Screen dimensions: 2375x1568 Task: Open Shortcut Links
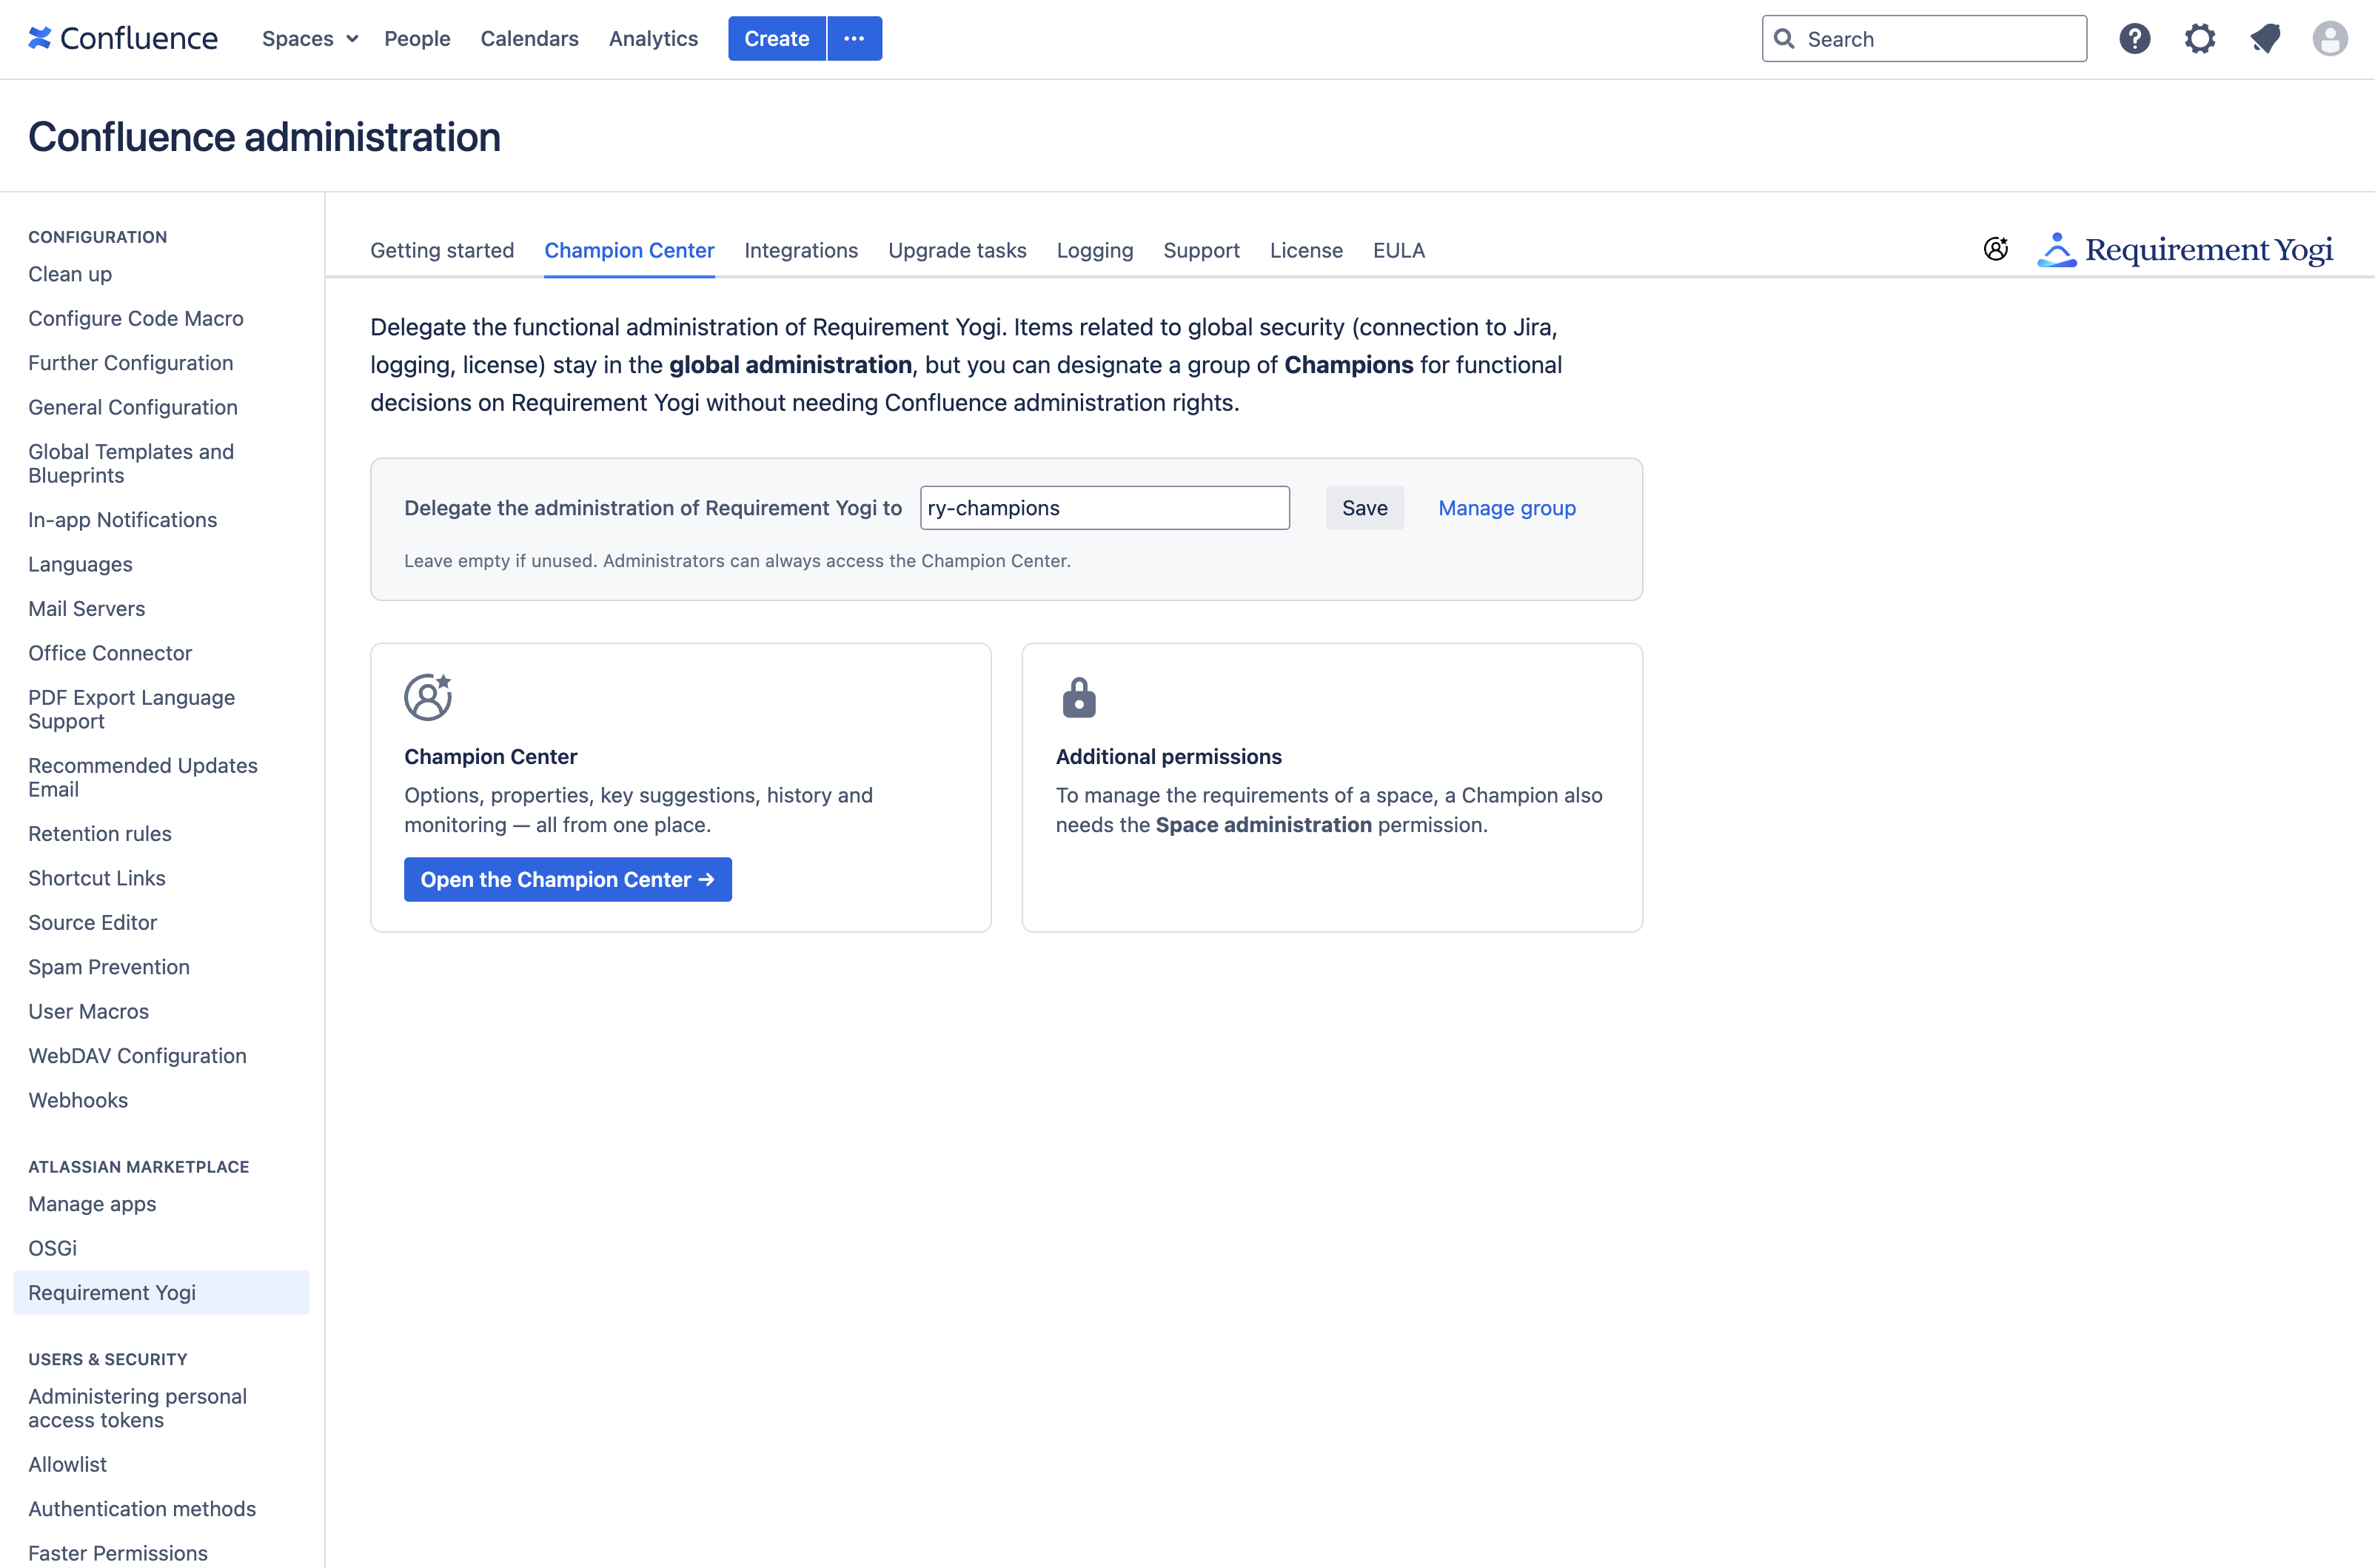[97, 878]
